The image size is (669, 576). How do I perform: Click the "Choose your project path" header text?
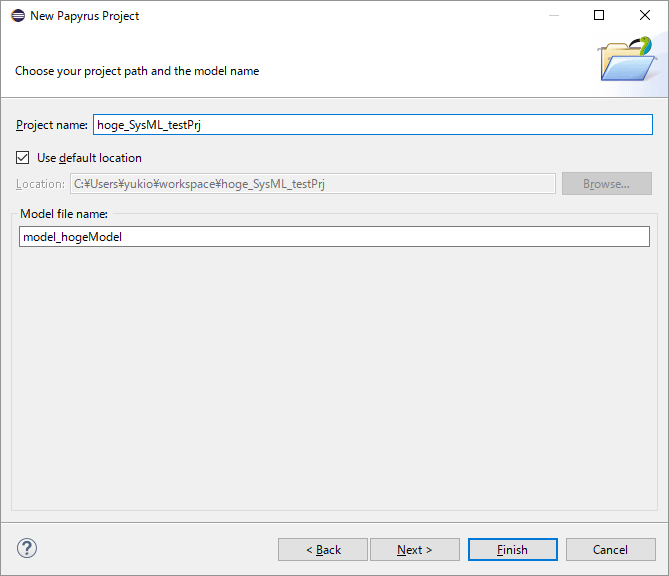tap(137, 71)
